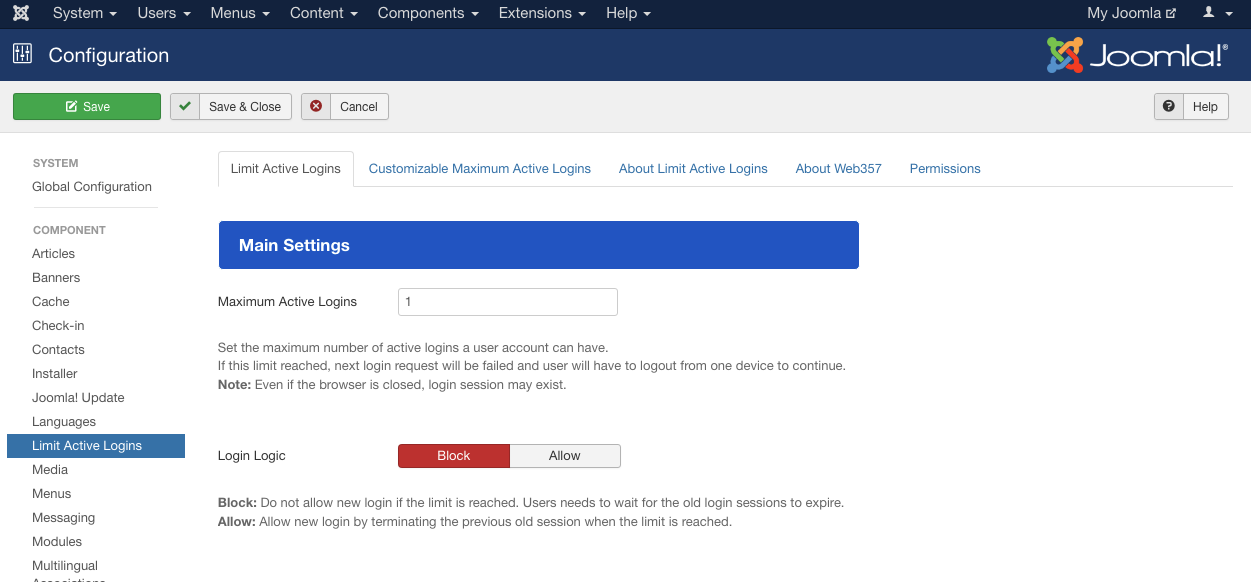Click the red X icon on Cancel button
Screen dimensions: 1251x582
(316, 107)
